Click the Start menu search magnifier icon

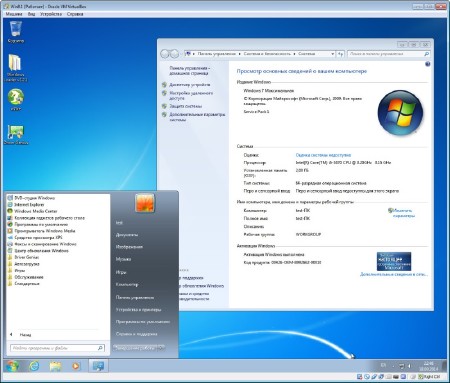click(100, 348)
